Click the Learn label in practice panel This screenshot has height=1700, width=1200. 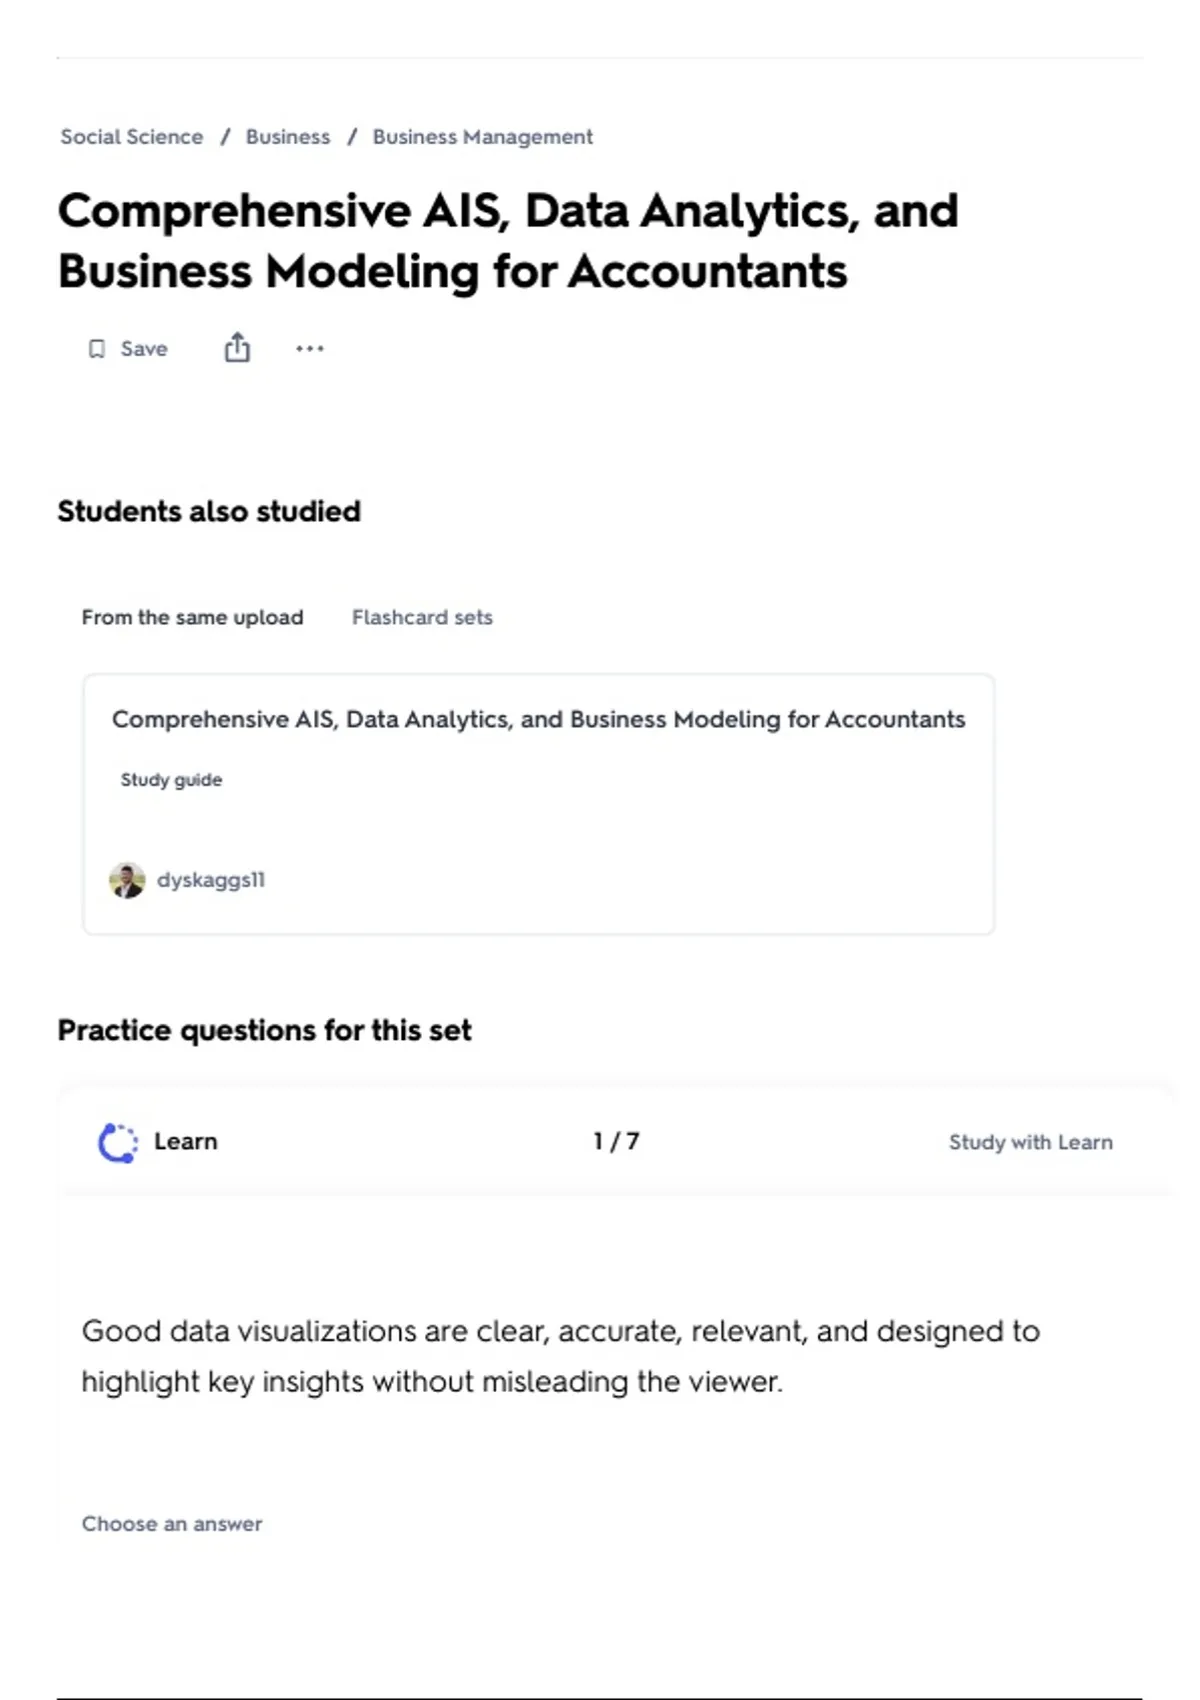[x=185, y=1142]
